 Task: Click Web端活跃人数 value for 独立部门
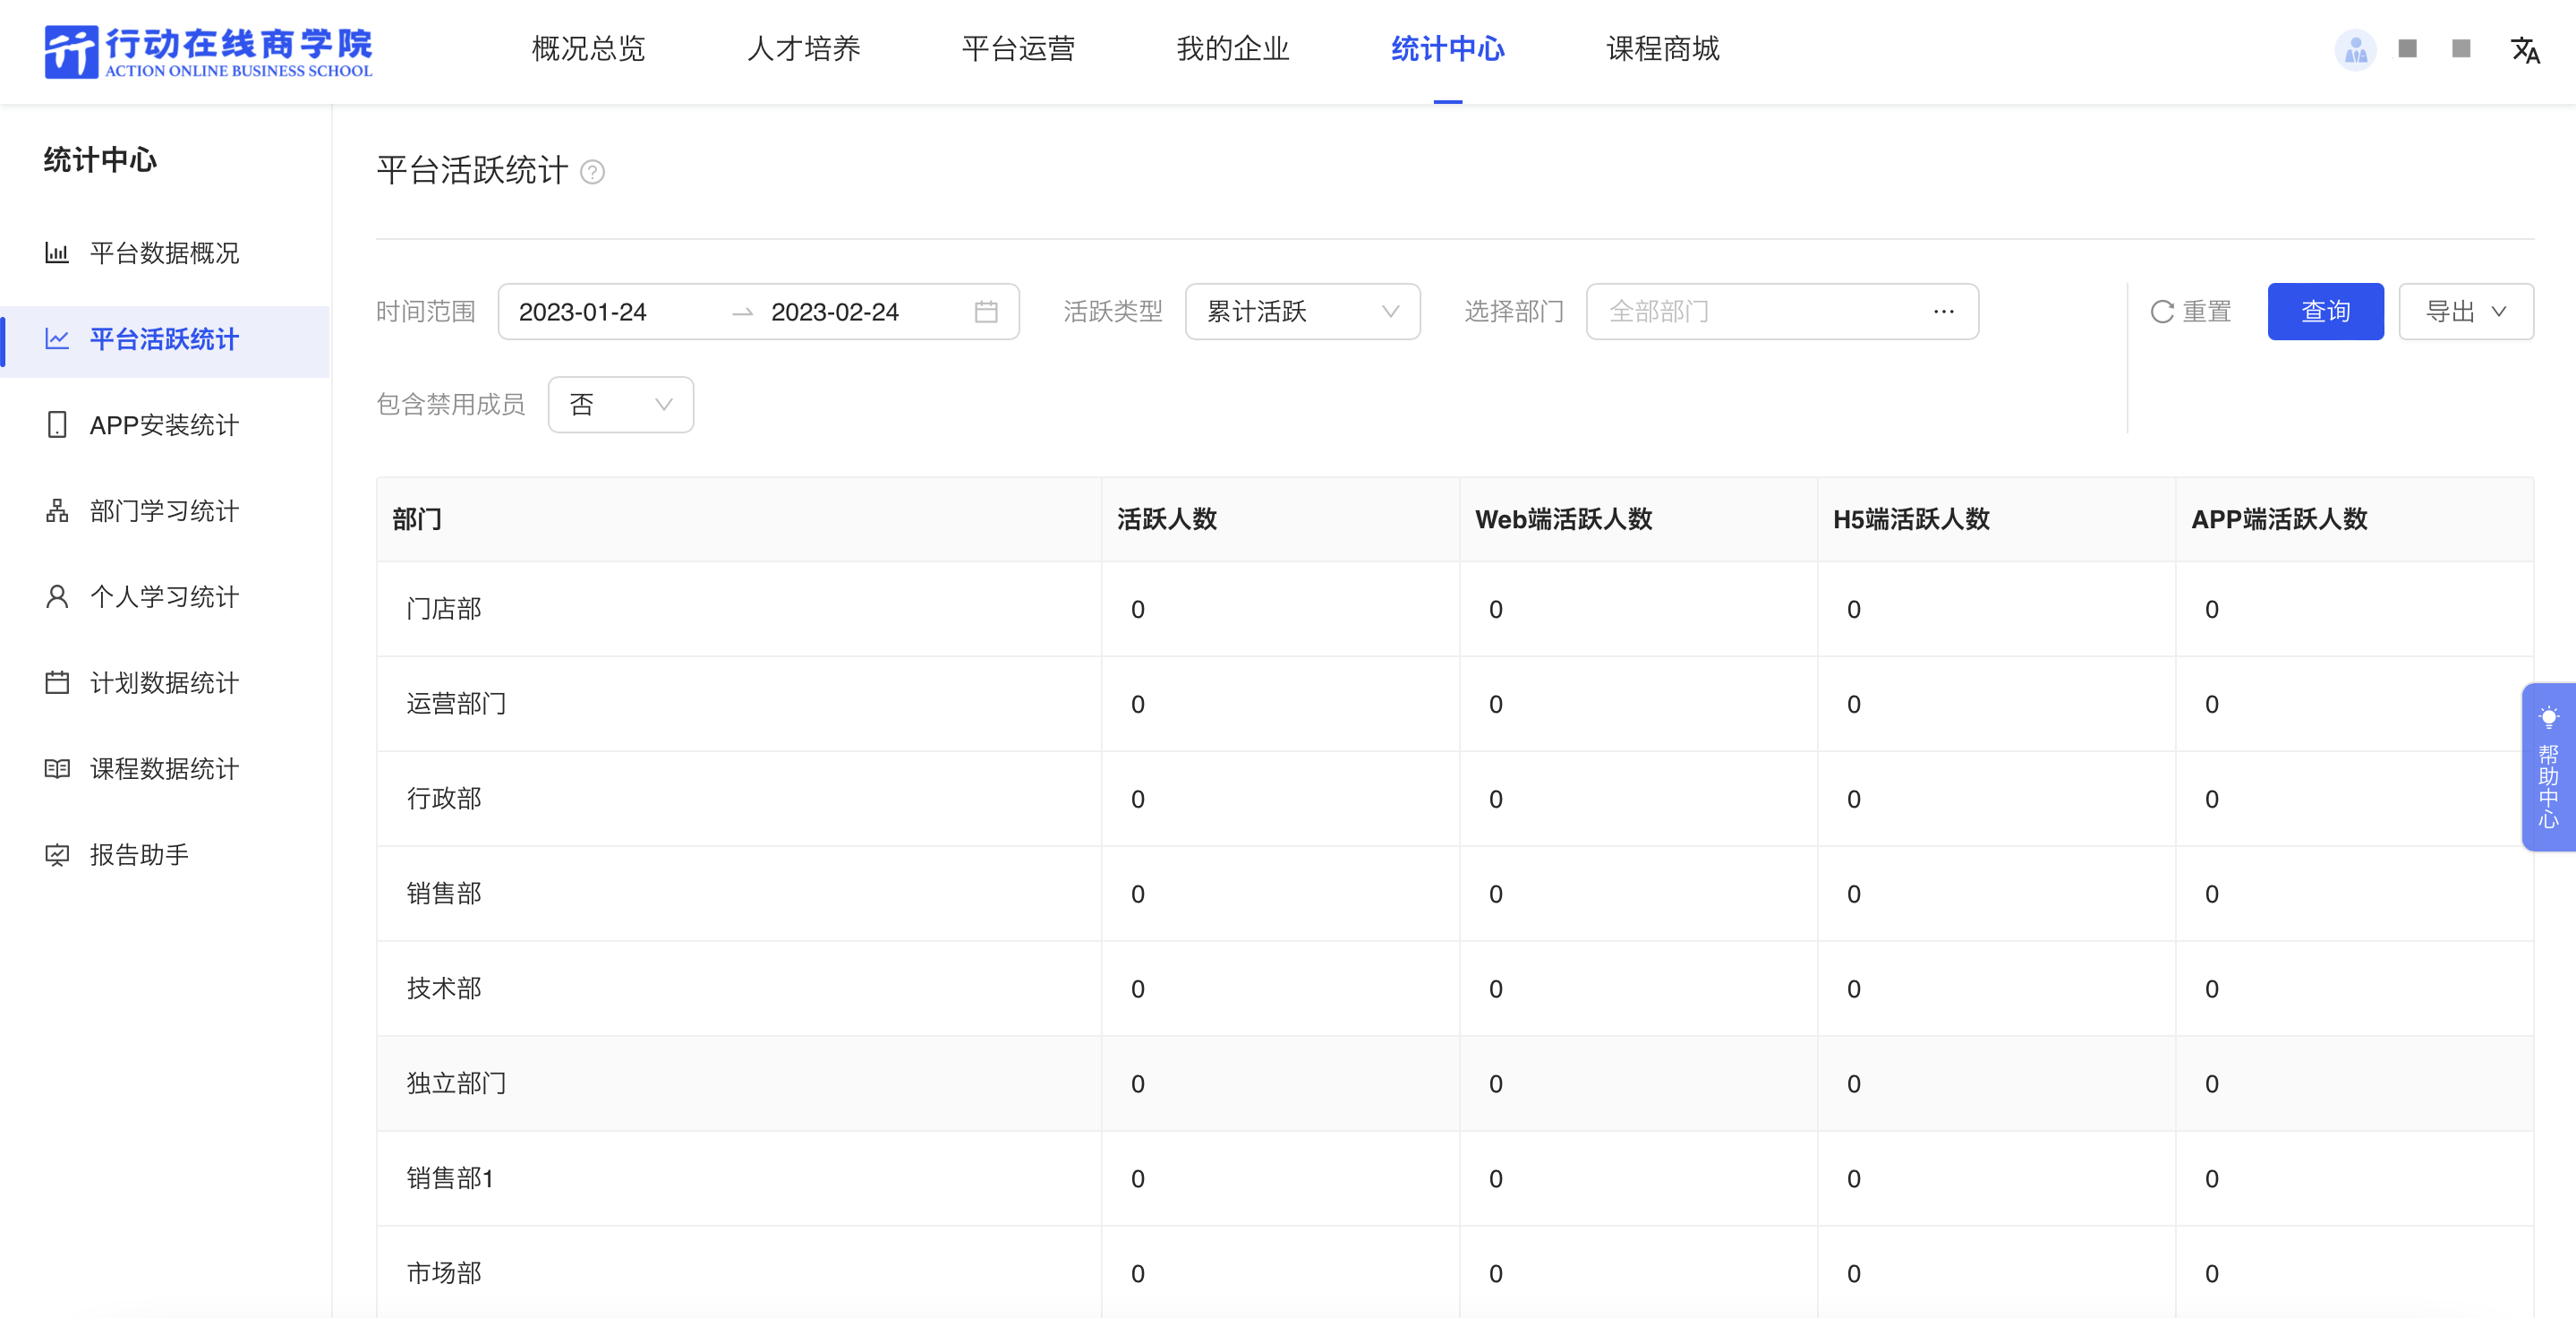pyautogui.click(x=1496, y=1085)
